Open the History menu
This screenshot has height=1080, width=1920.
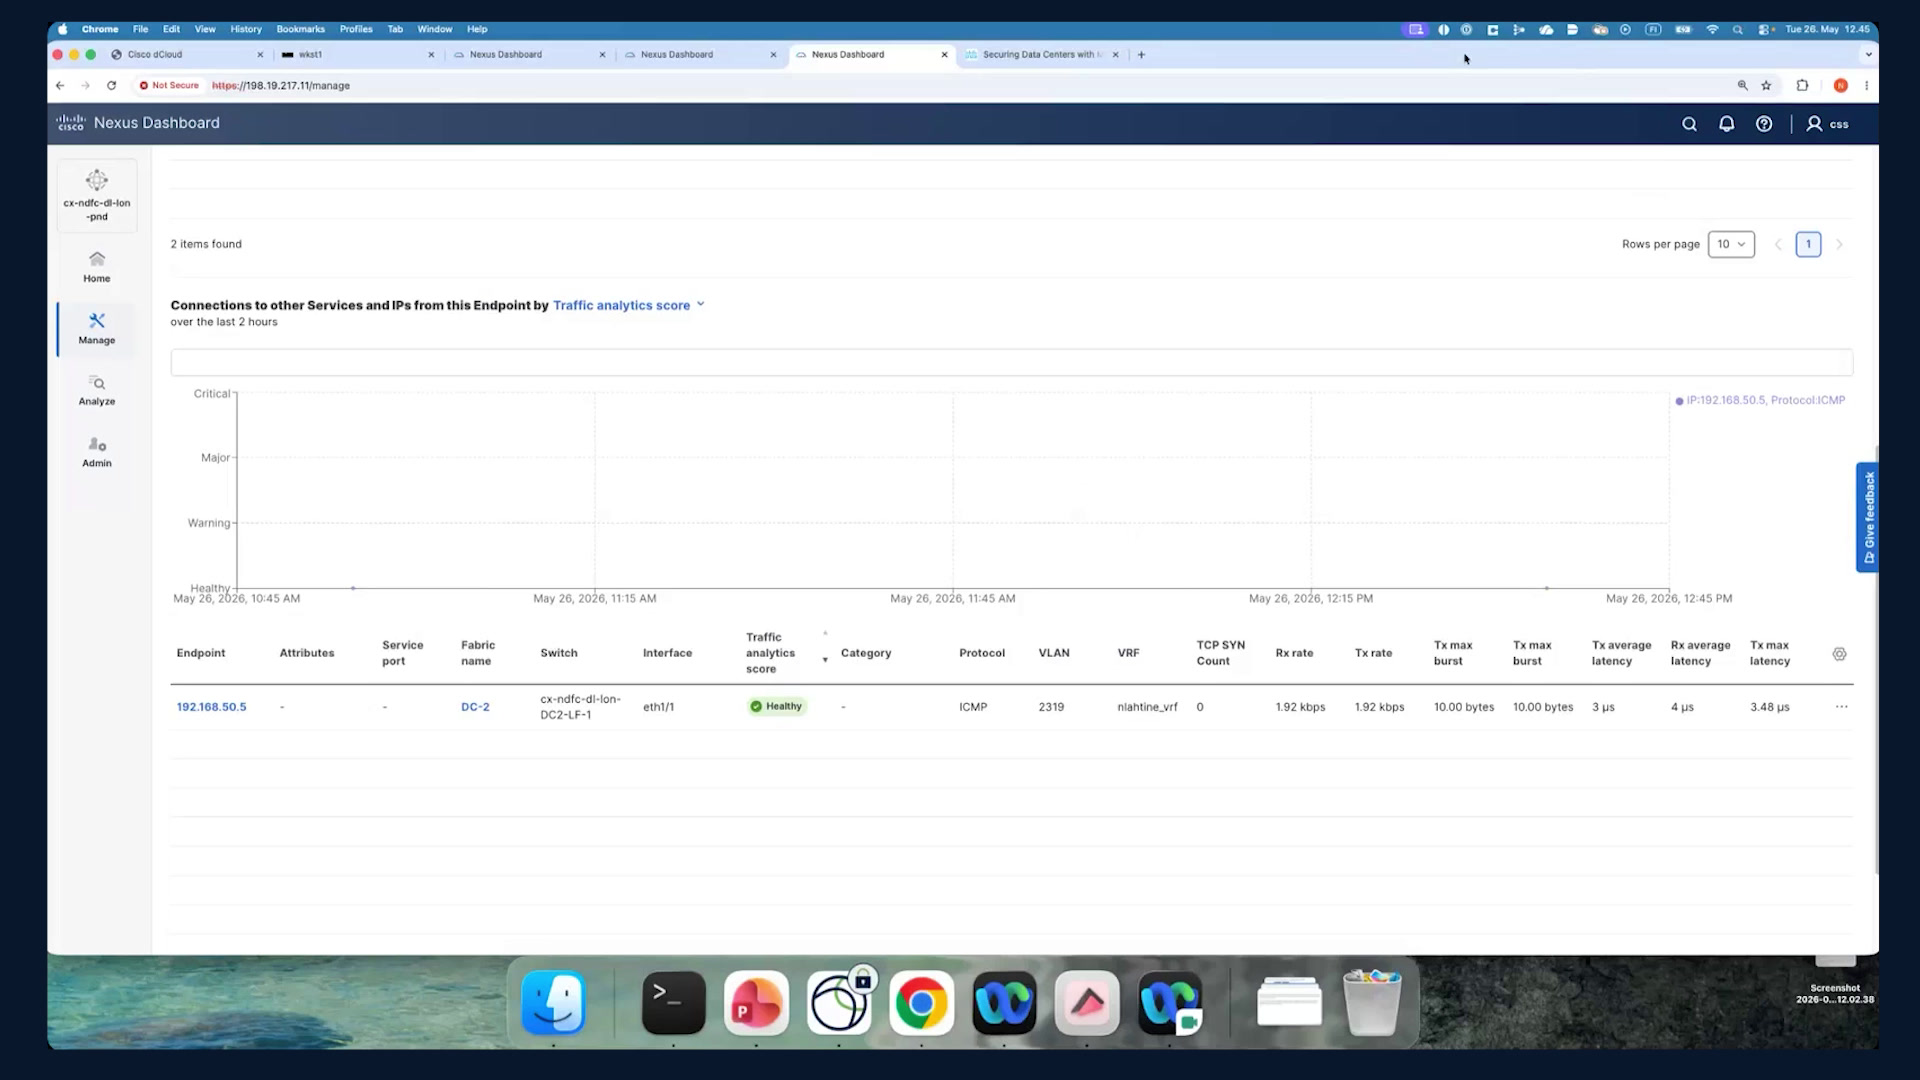[245, 29]
